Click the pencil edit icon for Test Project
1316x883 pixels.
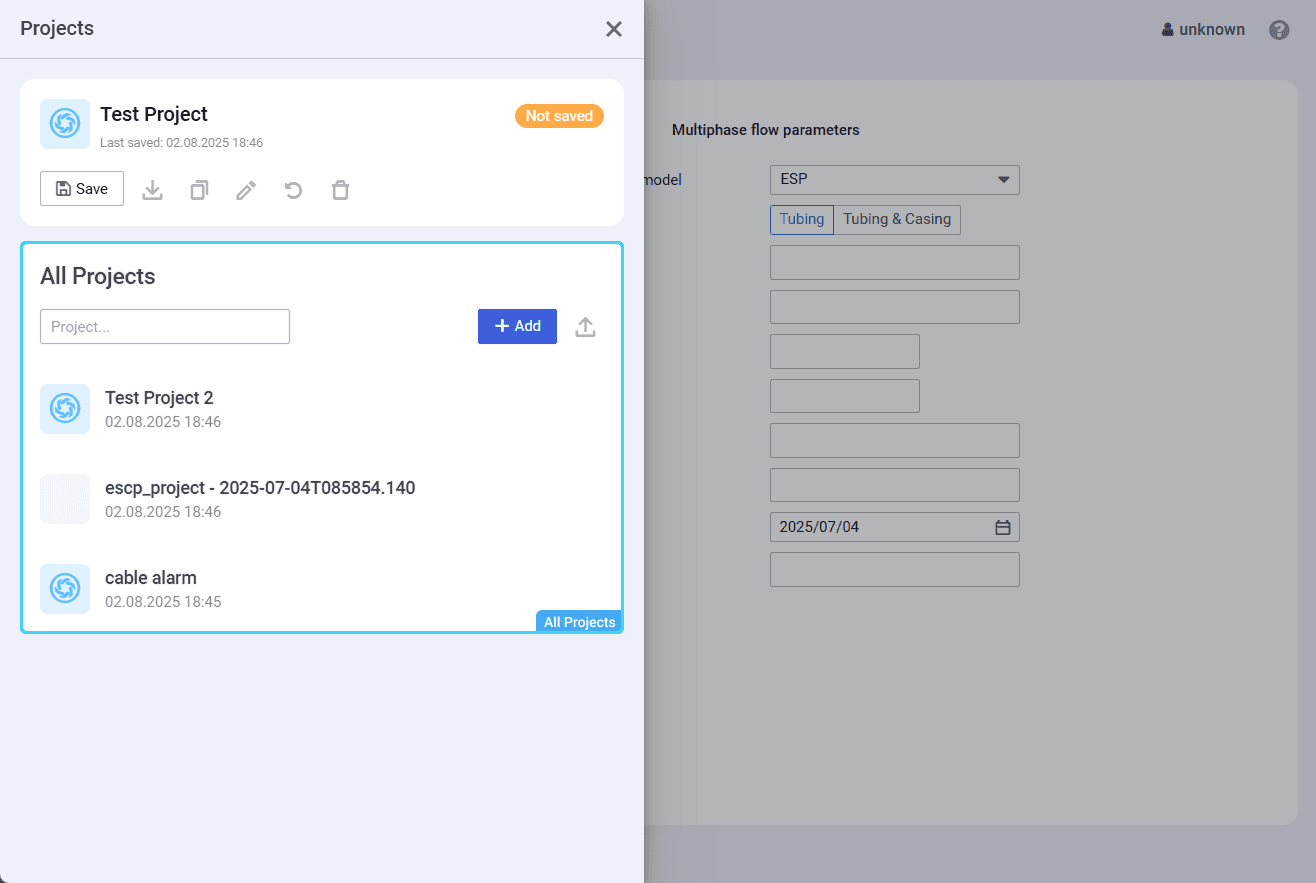(x=246, y=190)
